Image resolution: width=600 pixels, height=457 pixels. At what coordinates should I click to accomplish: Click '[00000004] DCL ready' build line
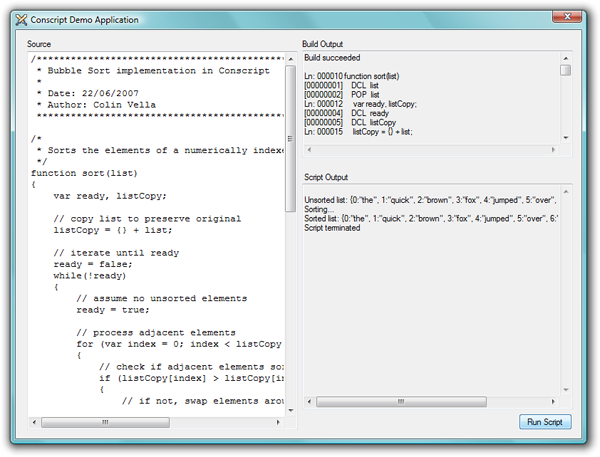(346, 113)
